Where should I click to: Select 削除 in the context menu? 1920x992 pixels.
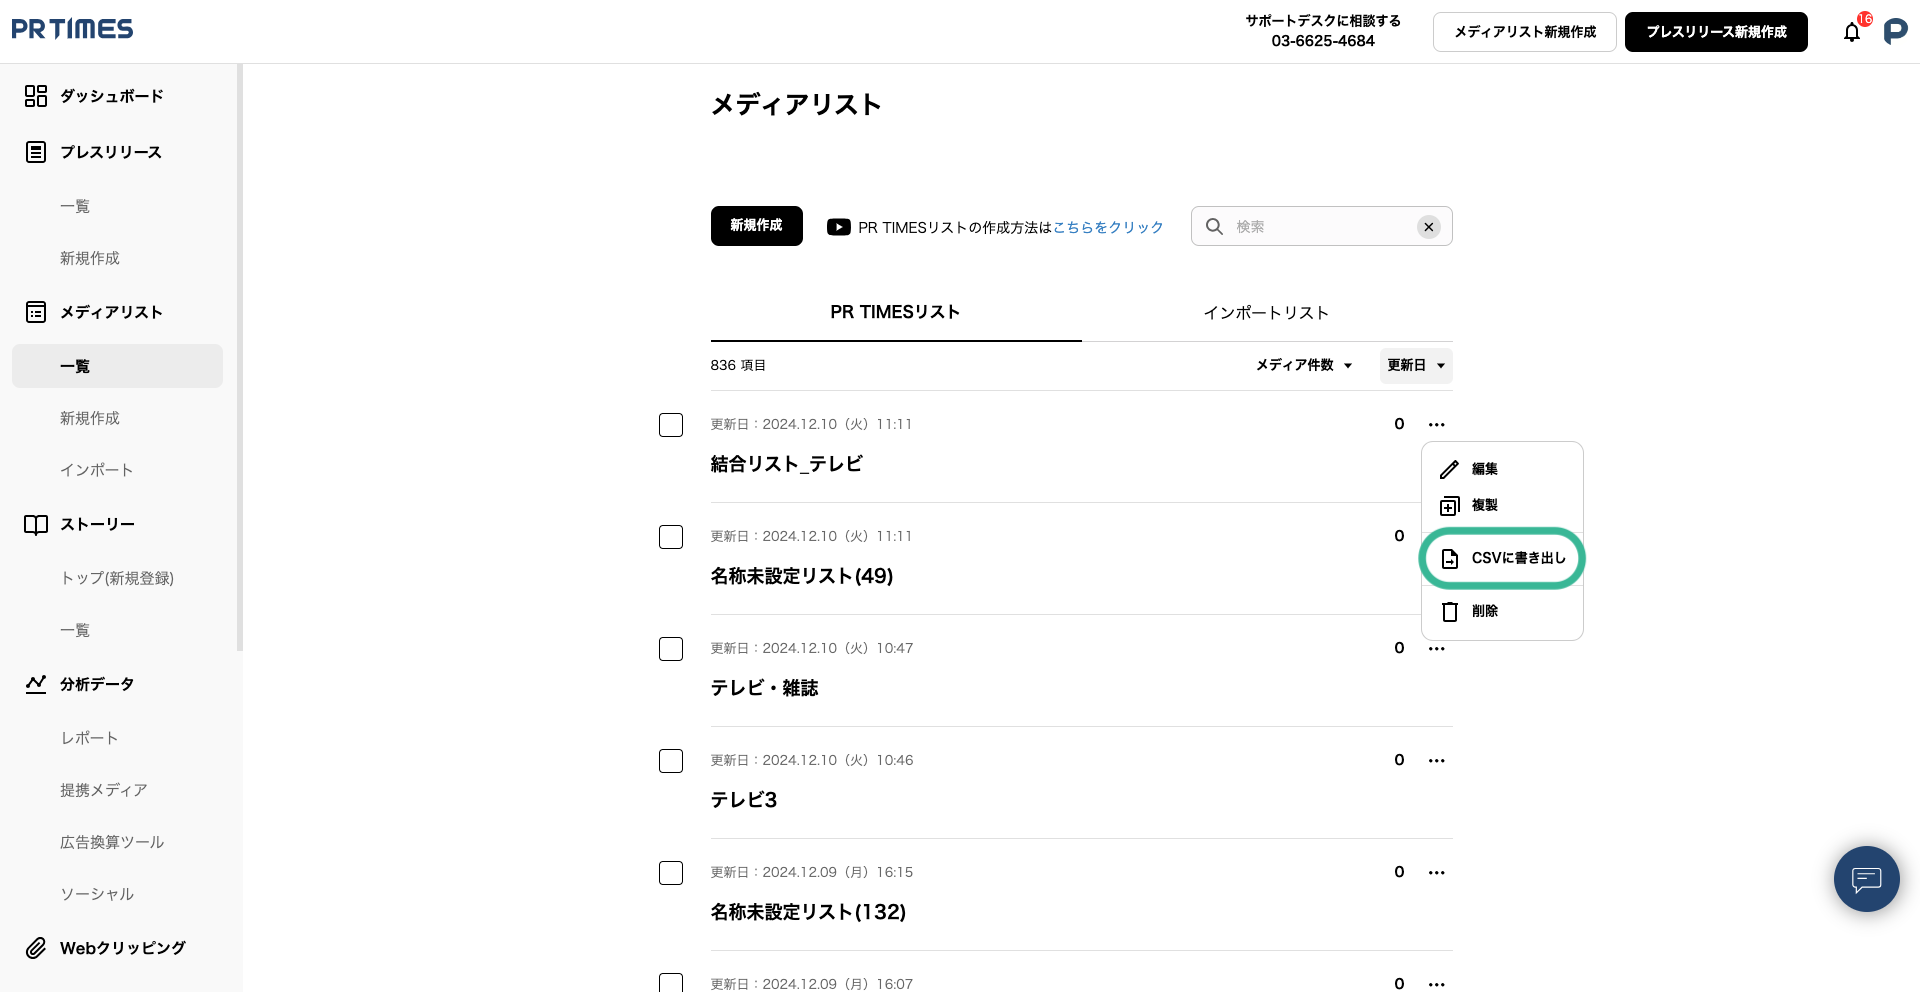pos(1484,611)
